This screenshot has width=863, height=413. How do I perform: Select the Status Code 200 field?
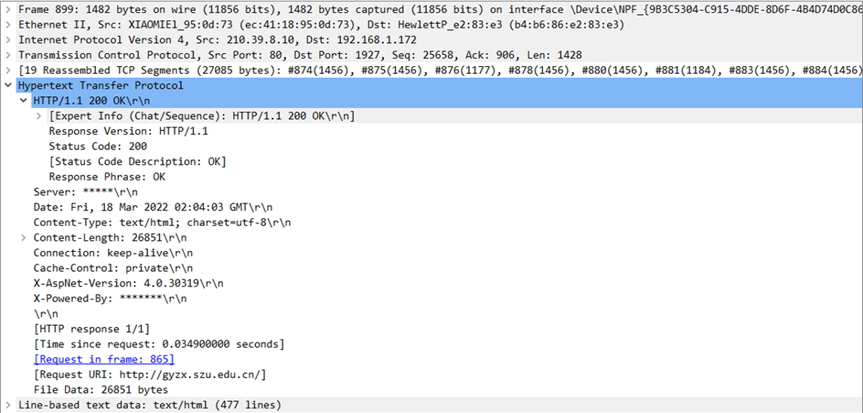[98, 146]
